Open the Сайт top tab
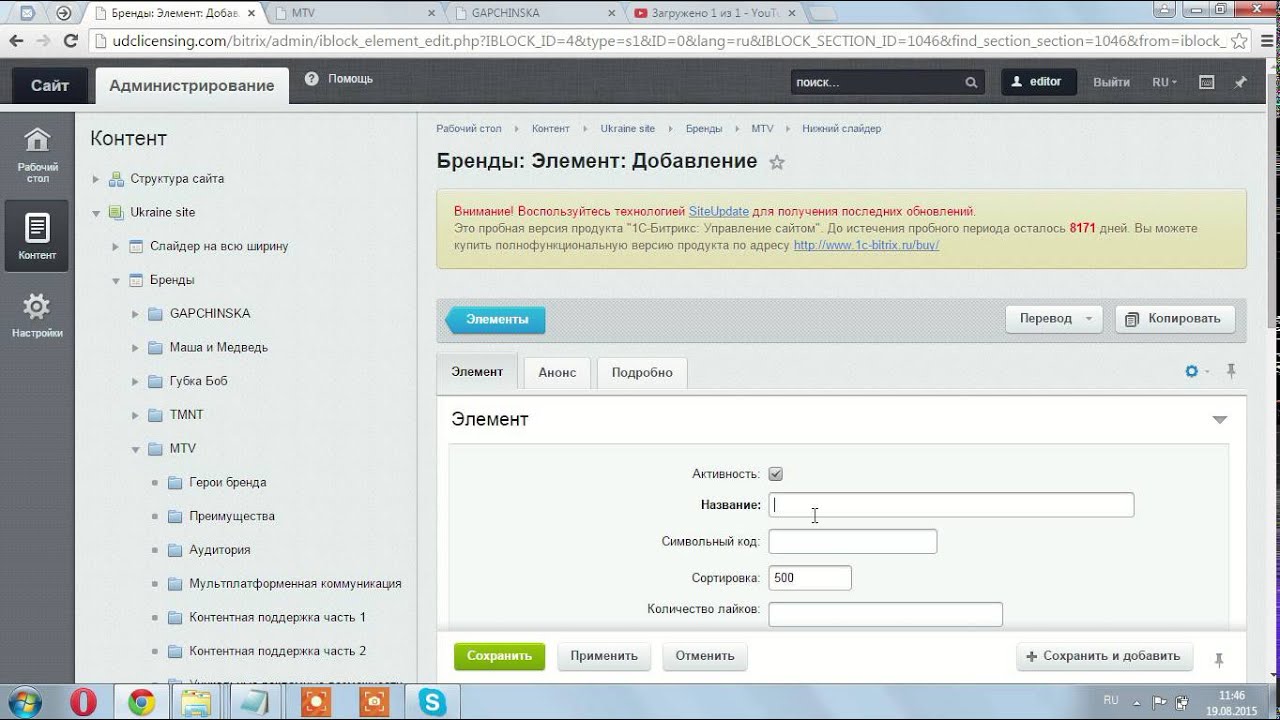The height and width of the screenshot is (720, 1280). tap(50, 85)
